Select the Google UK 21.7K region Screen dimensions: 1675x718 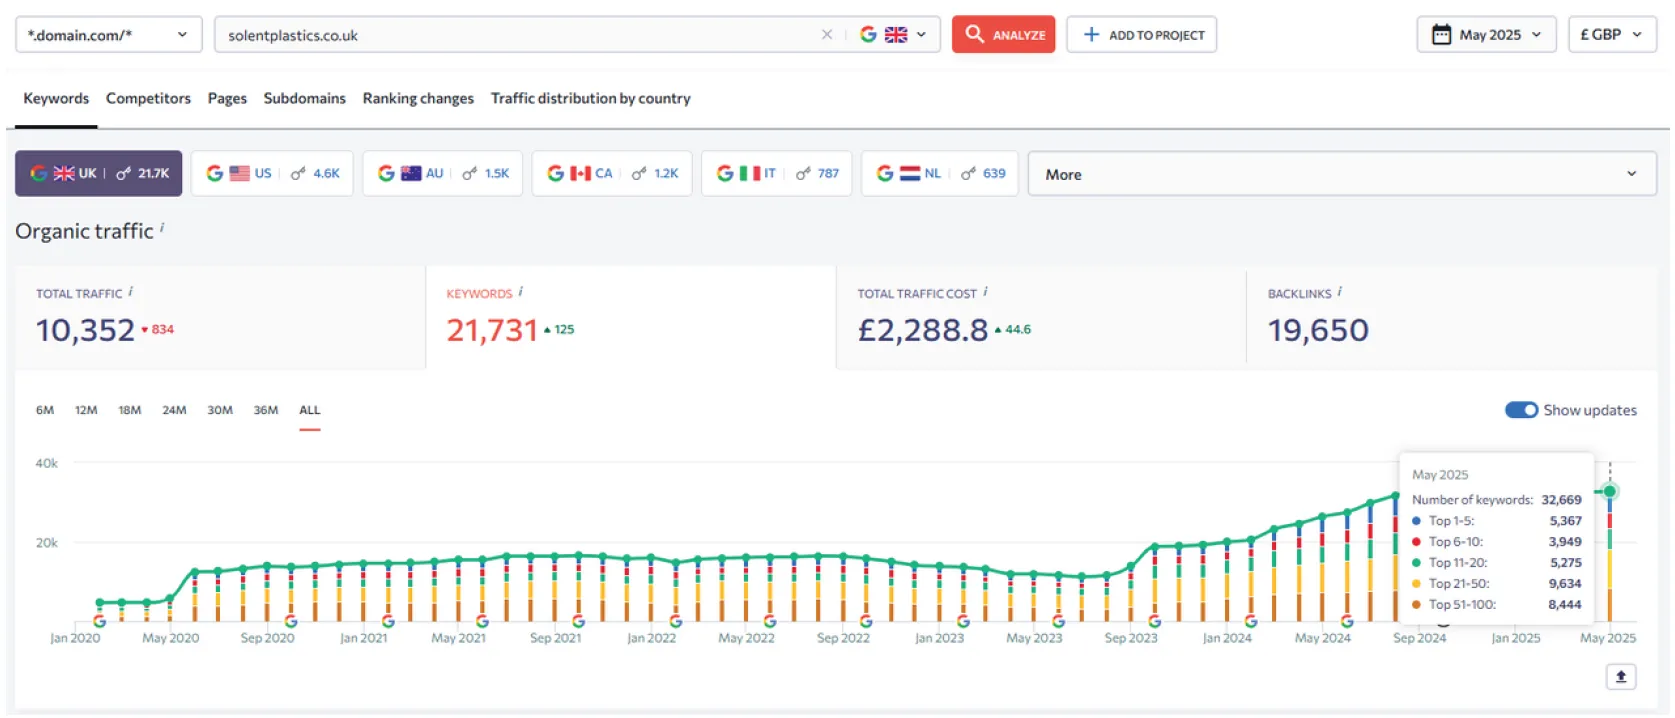(99, 173)
